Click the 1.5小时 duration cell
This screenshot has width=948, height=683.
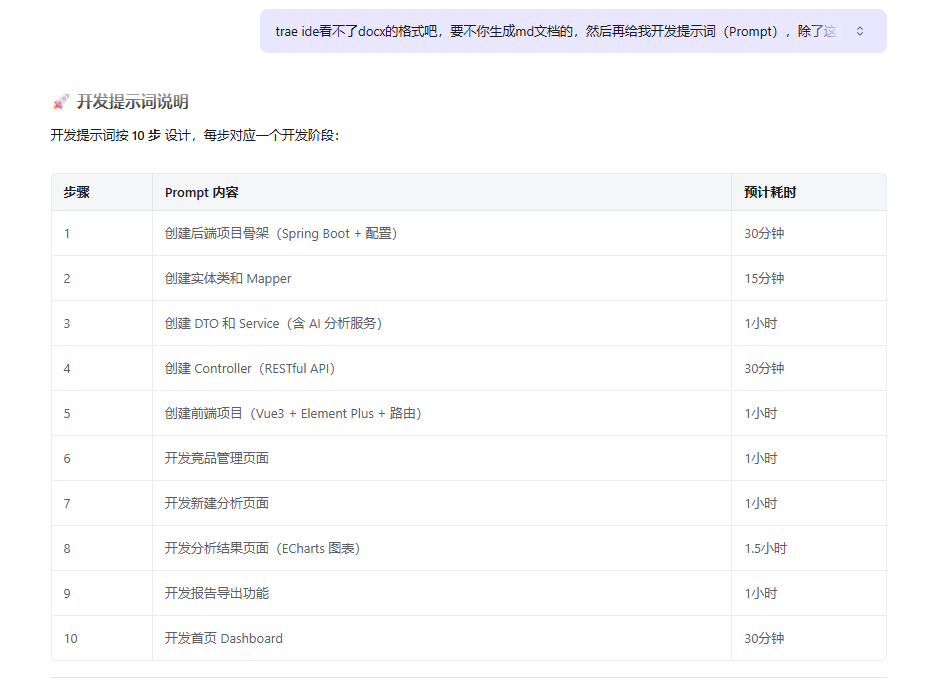pyautogui.click(x=765, y=549)
